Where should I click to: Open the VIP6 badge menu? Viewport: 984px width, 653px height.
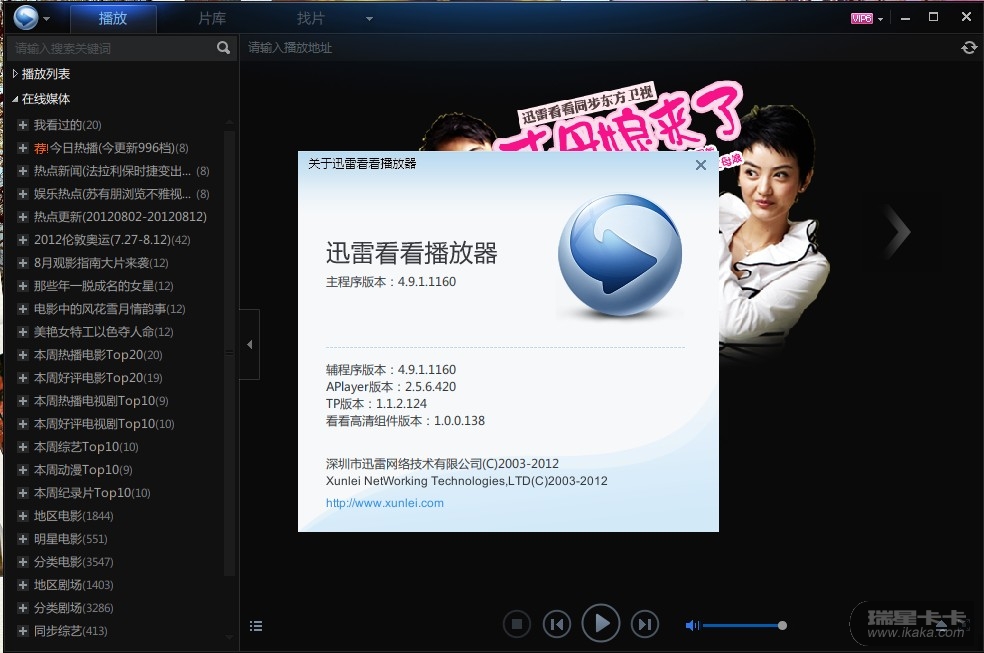click(862, 18)
